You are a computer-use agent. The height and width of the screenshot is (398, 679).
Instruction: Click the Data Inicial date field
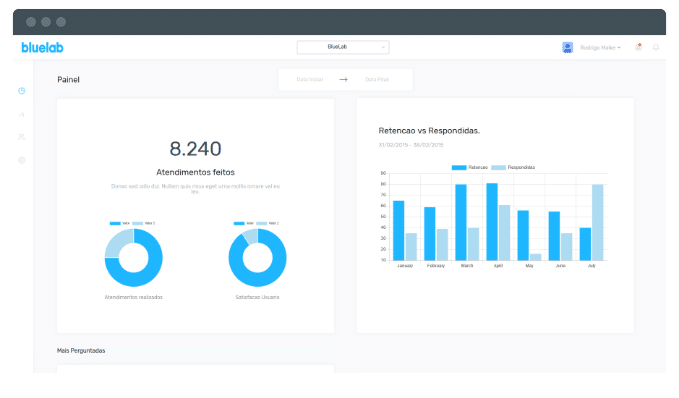pos(310,79)
